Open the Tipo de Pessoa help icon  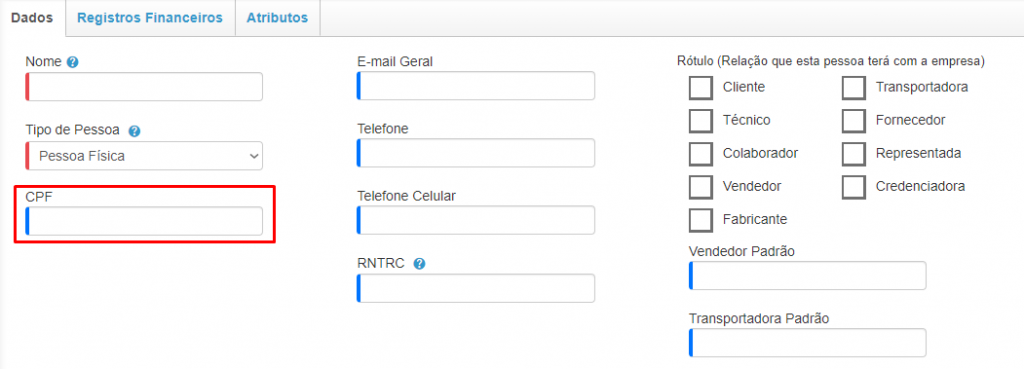(x=134, y=131)
